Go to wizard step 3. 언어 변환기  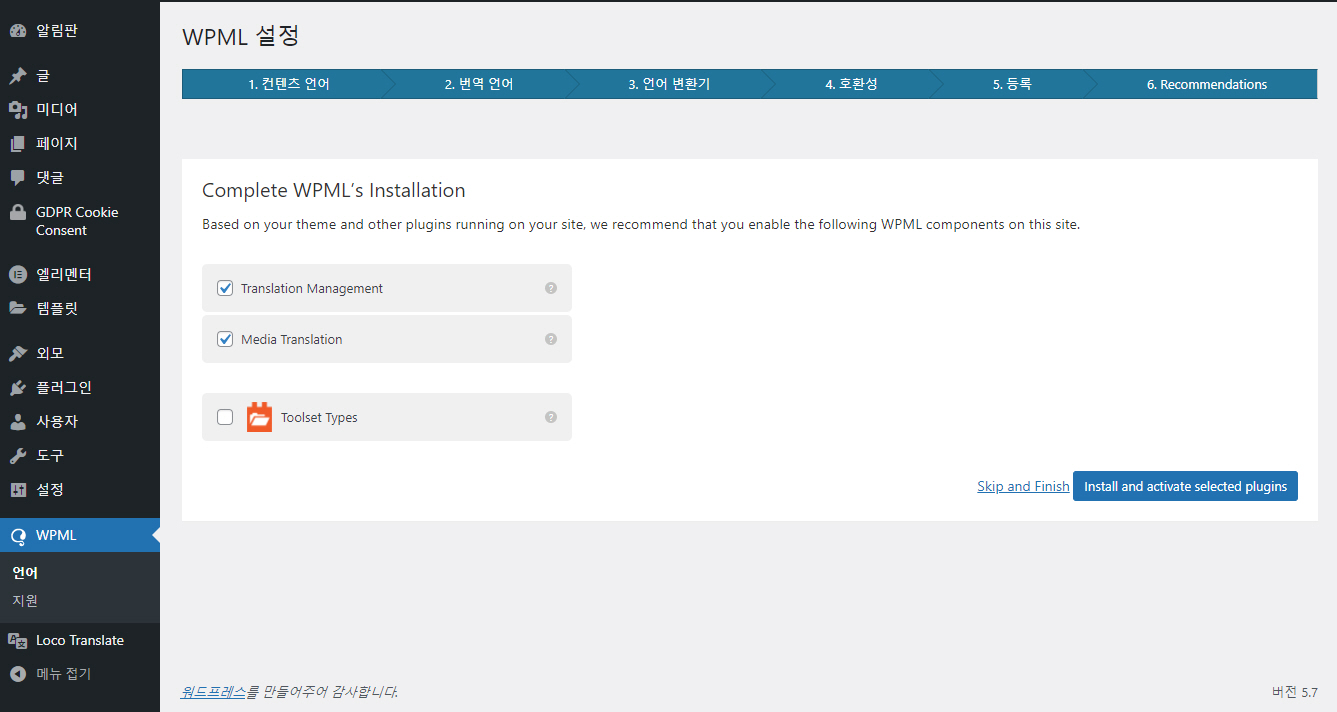tap(669, 84)
